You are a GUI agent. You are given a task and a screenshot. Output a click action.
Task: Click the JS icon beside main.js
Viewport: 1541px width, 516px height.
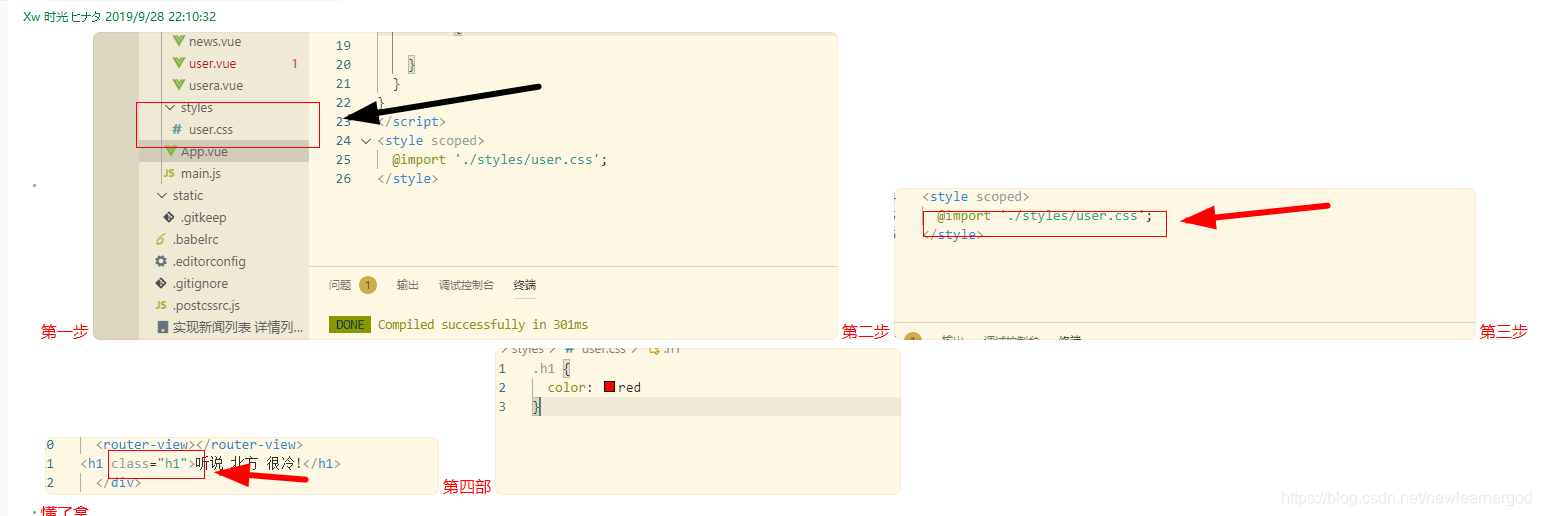[x=169, y=174]
